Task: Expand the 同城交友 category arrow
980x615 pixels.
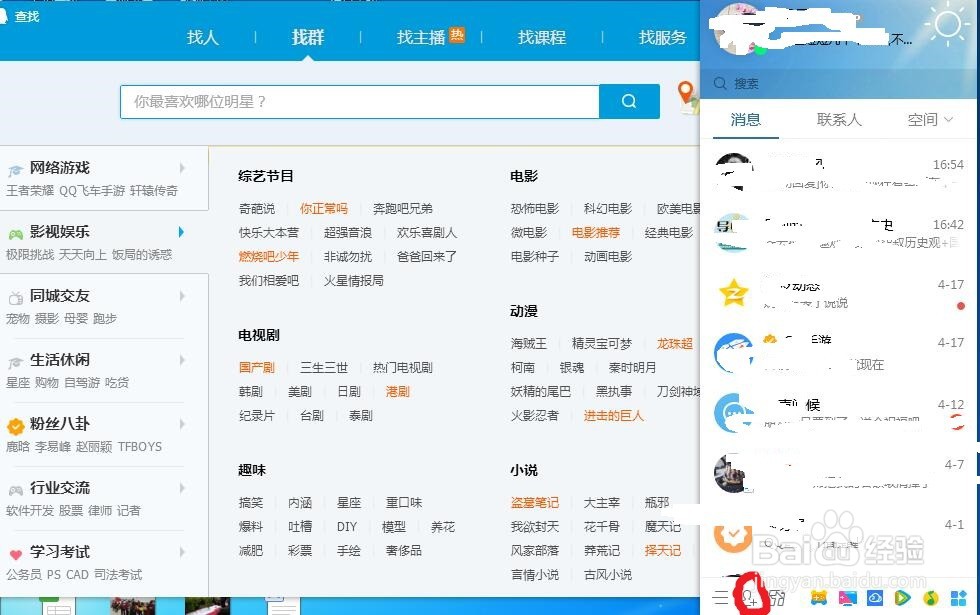Action: click(x=182, y=296)
